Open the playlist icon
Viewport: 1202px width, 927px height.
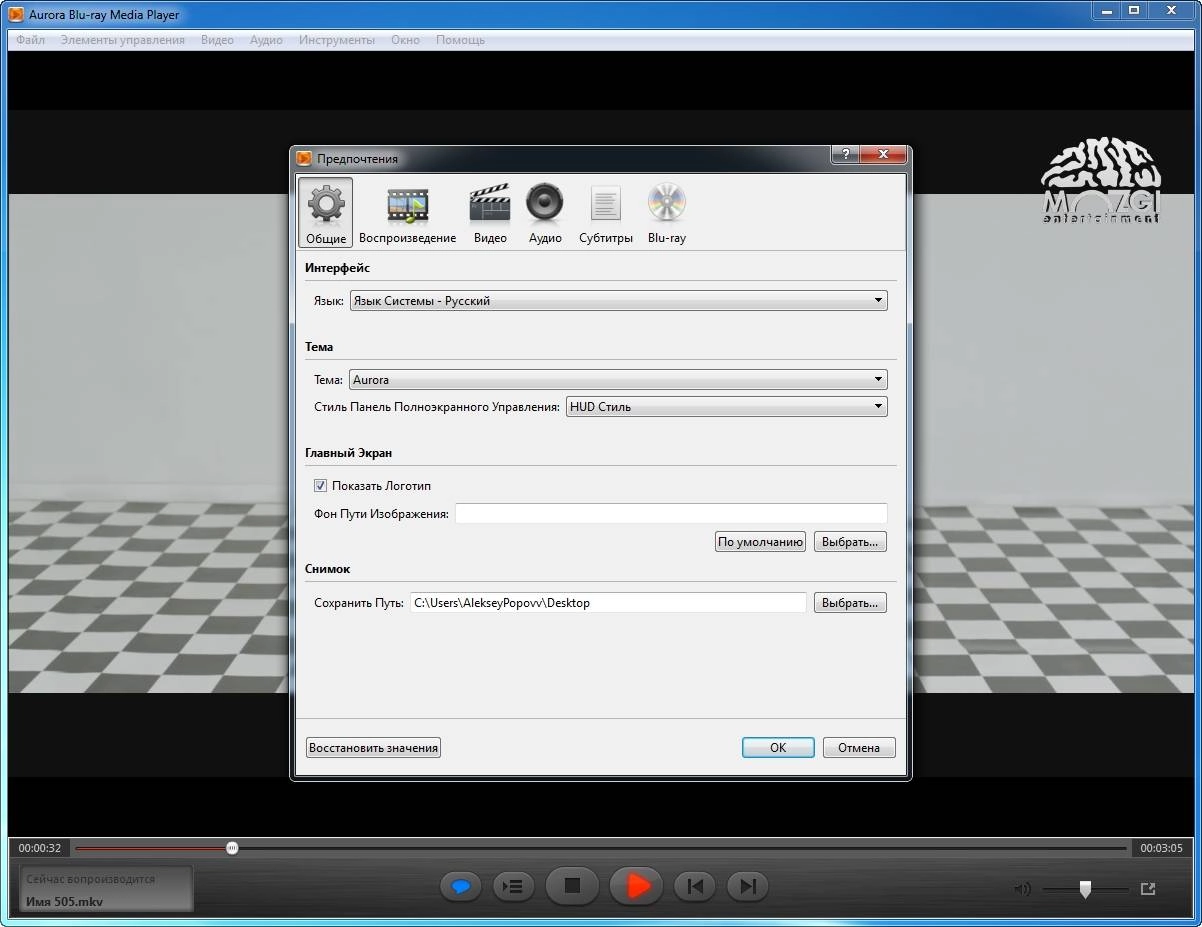pos(513,886)
